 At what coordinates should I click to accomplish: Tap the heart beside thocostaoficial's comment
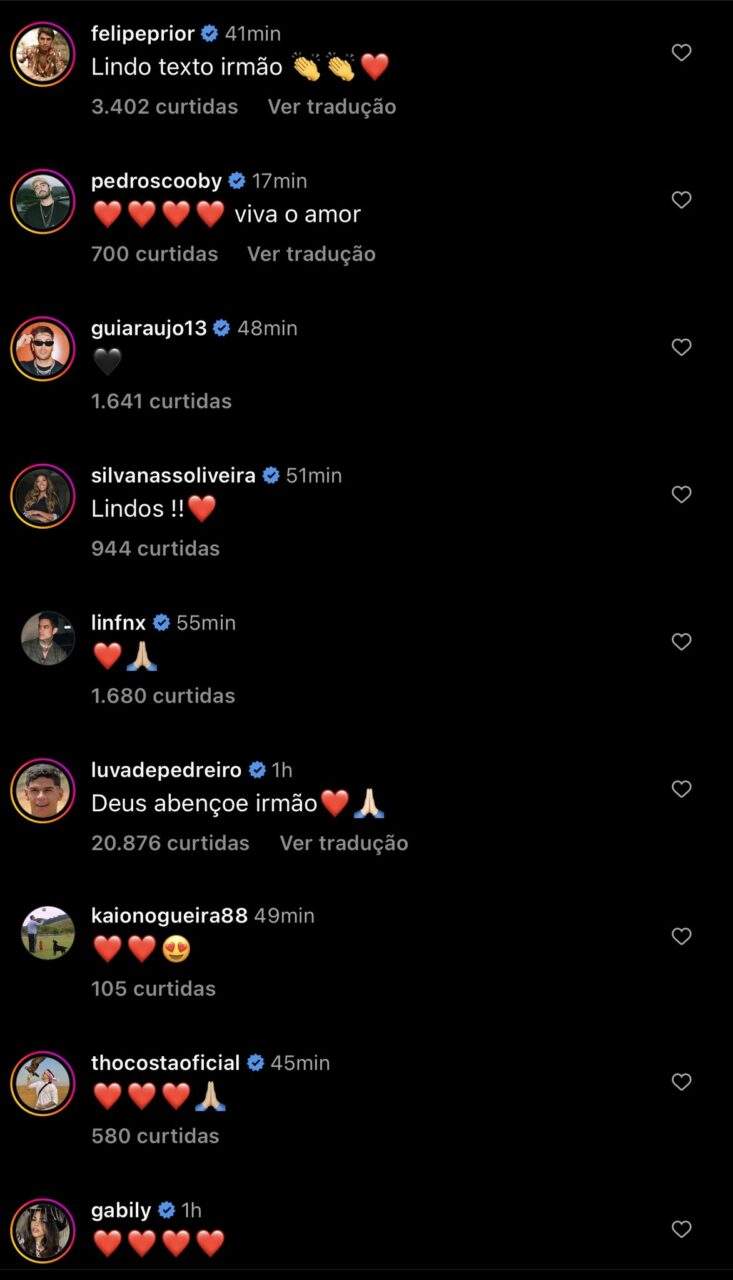(x=681, y=1082)
